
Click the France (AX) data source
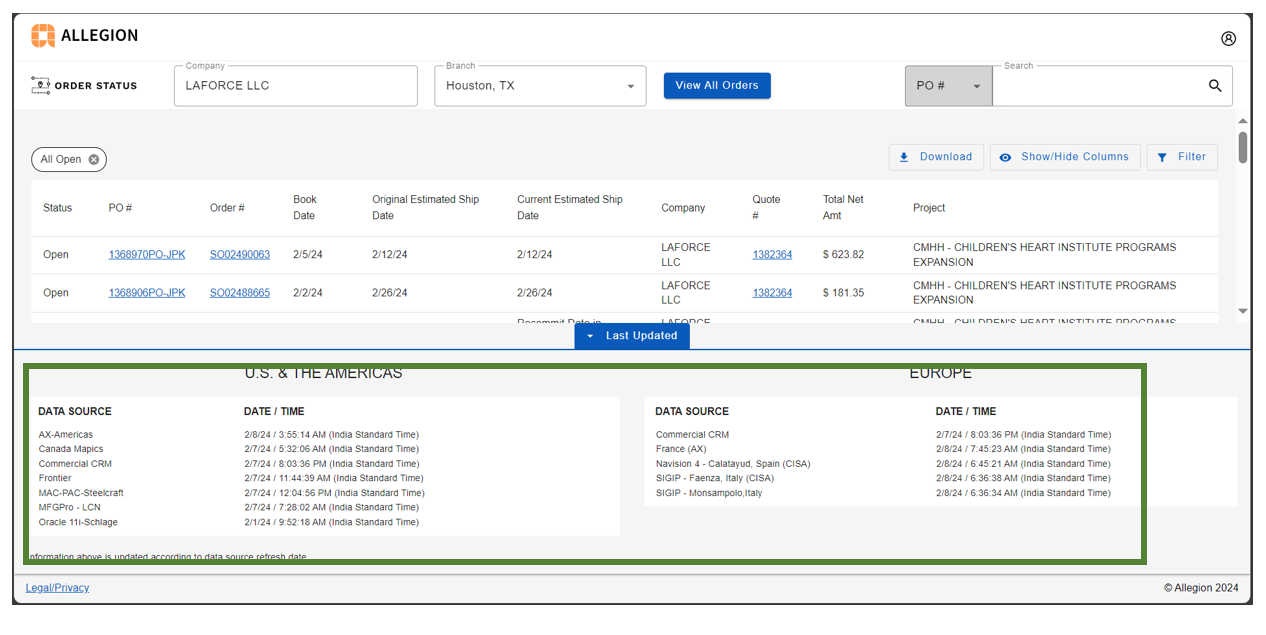[681, 449]
